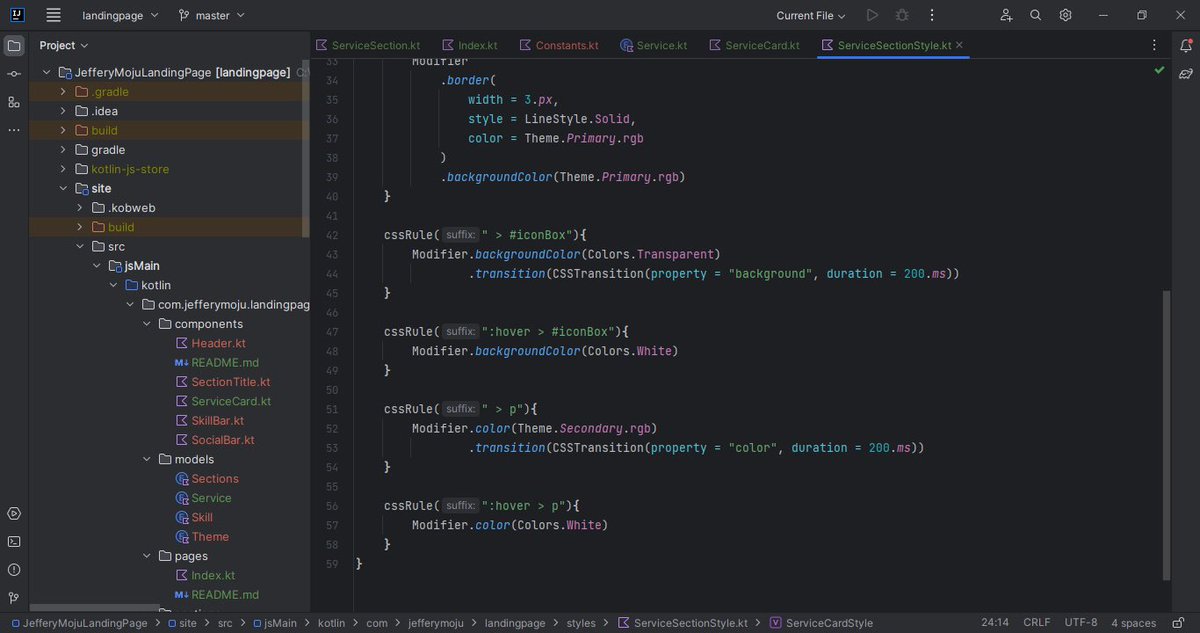Expand the .idea folder
Viewport: 1200px width, 633px height.
tap(64, 111)
